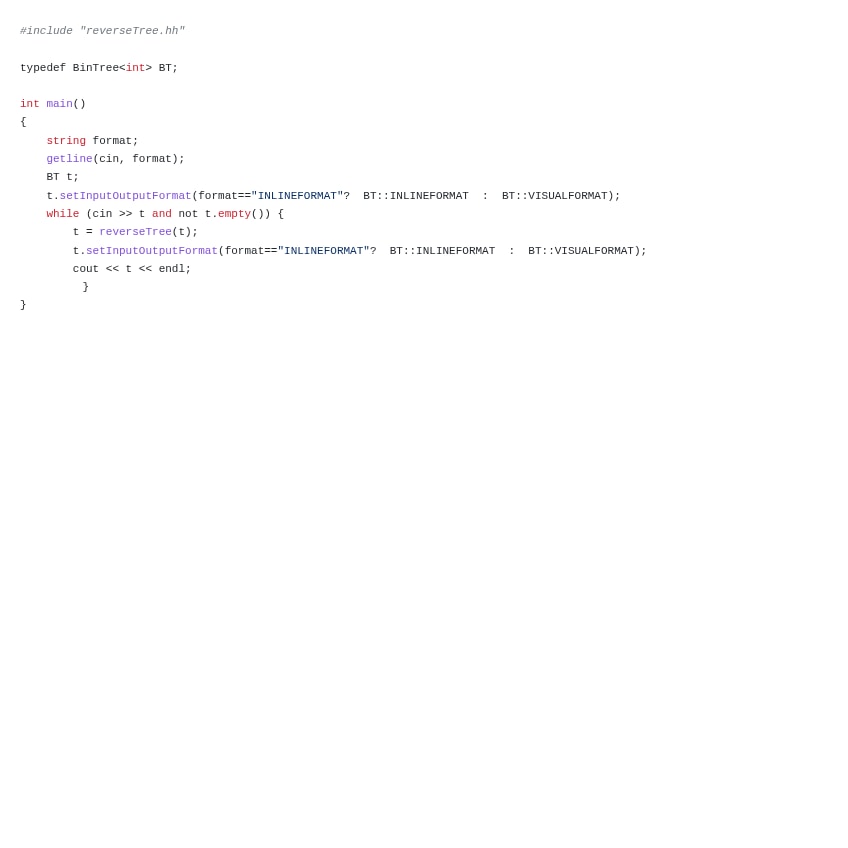
Task: Click the 'and' operator in while condition
Action: coord(162,214)
